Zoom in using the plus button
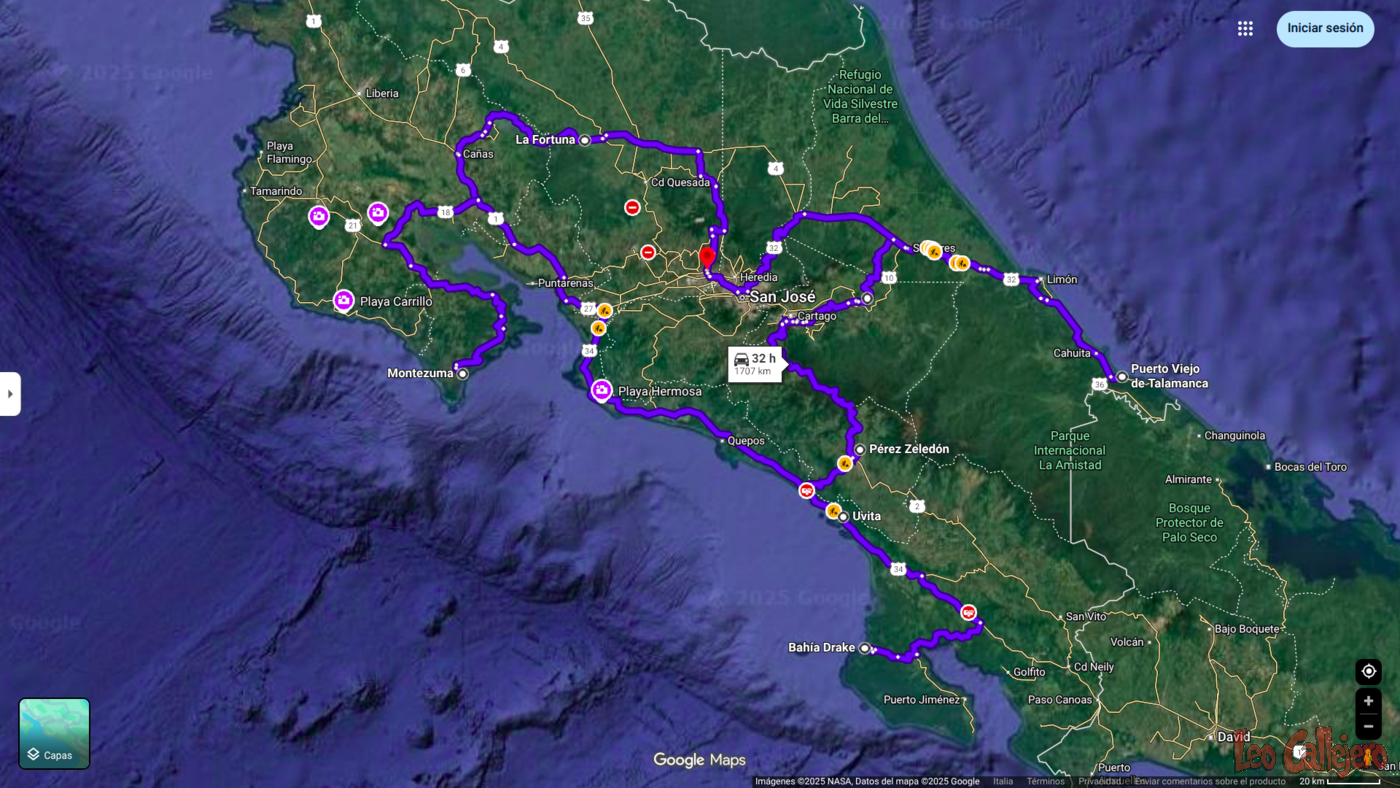The height and width of the screenshot is (788, 1400). [1368, 701]
